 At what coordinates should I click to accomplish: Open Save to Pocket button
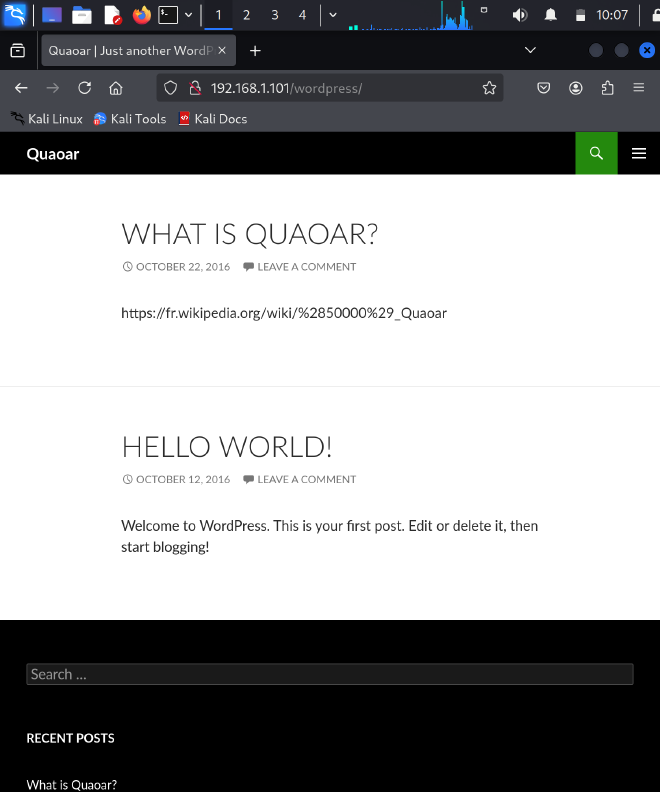click(543, 88)
